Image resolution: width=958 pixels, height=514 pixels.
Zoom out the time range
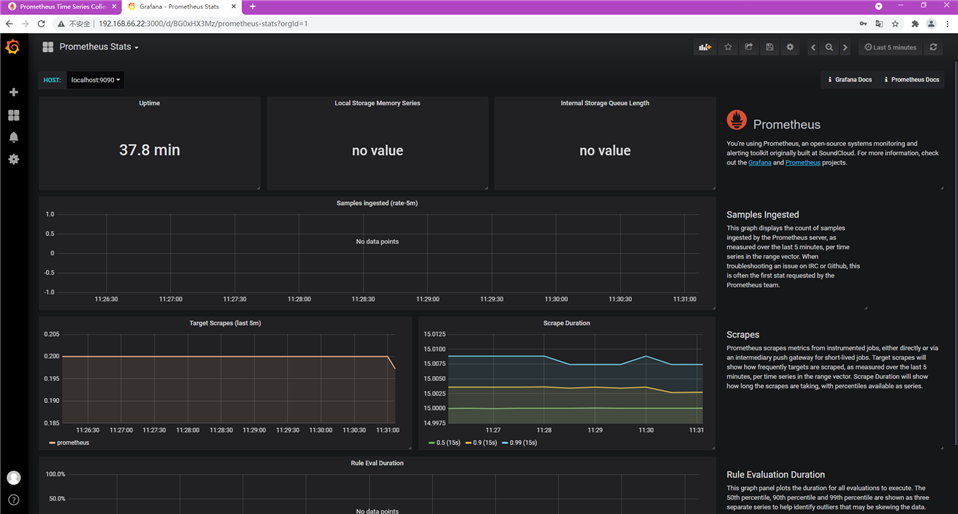[x=829, y=47]
